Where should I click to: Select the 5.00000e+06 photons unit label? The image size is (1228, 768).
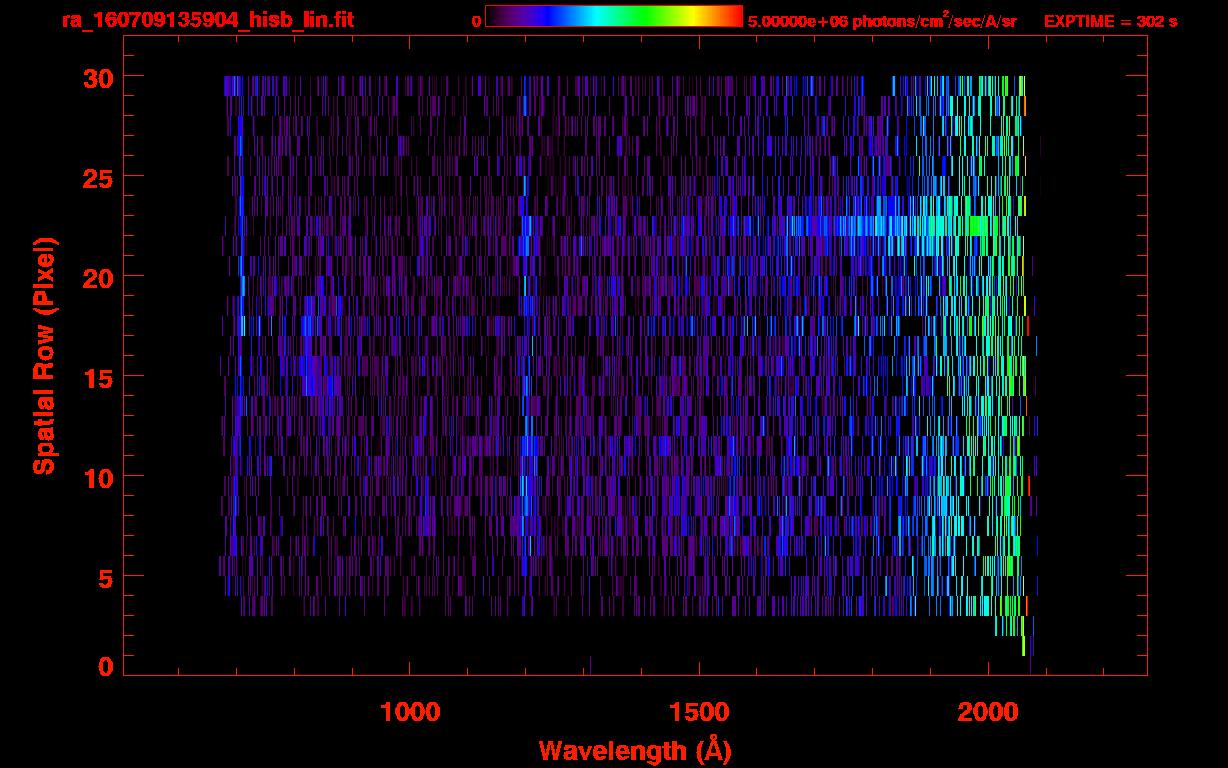coord(882,21)
